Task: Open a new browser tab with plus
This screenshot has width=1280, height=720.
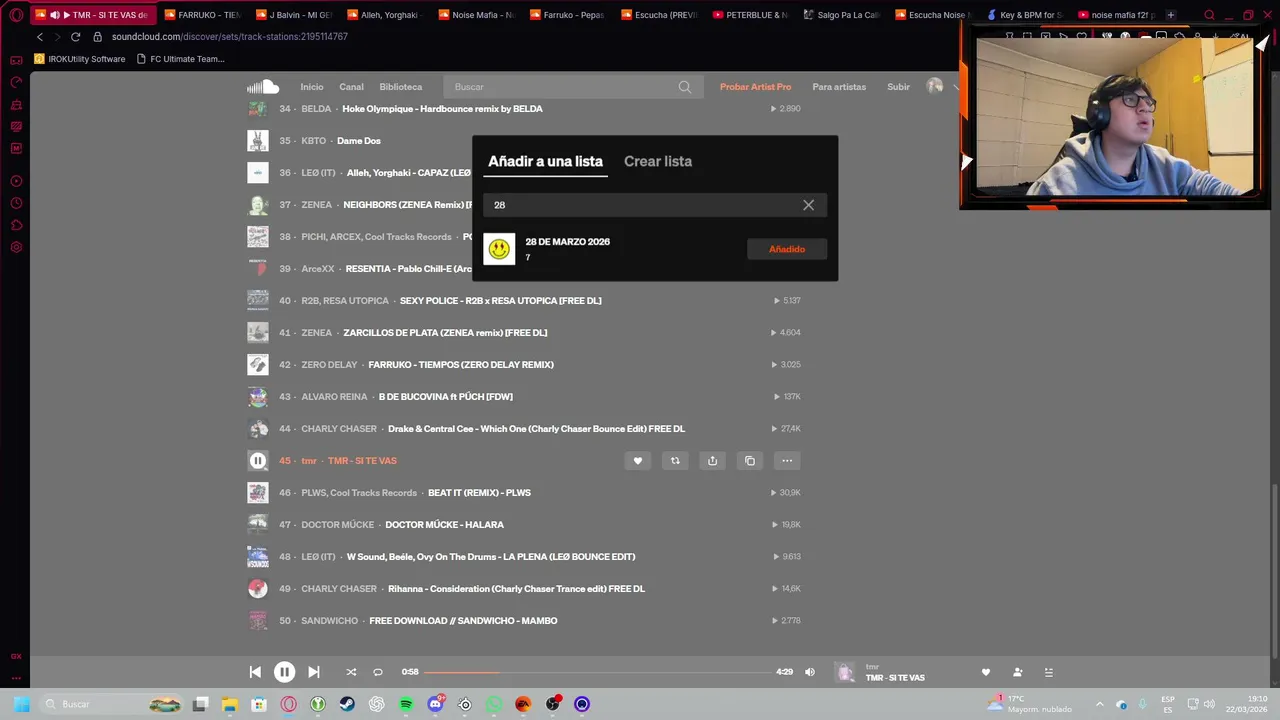Action: click(x=1171, y=15)
